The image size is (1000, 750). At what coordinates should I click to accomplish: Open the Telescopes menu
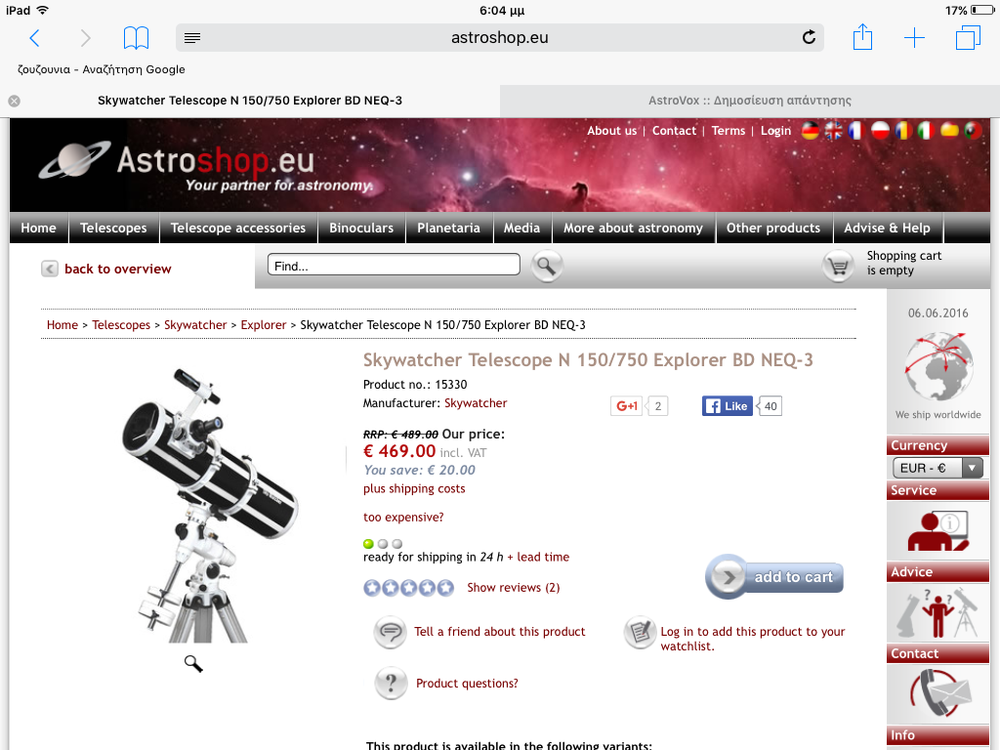(114, 228)
